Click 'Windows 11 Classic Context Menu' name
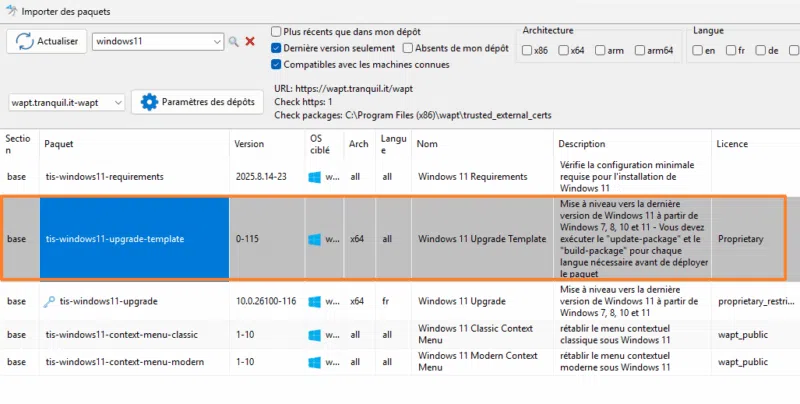 click(x=476, y=334)
